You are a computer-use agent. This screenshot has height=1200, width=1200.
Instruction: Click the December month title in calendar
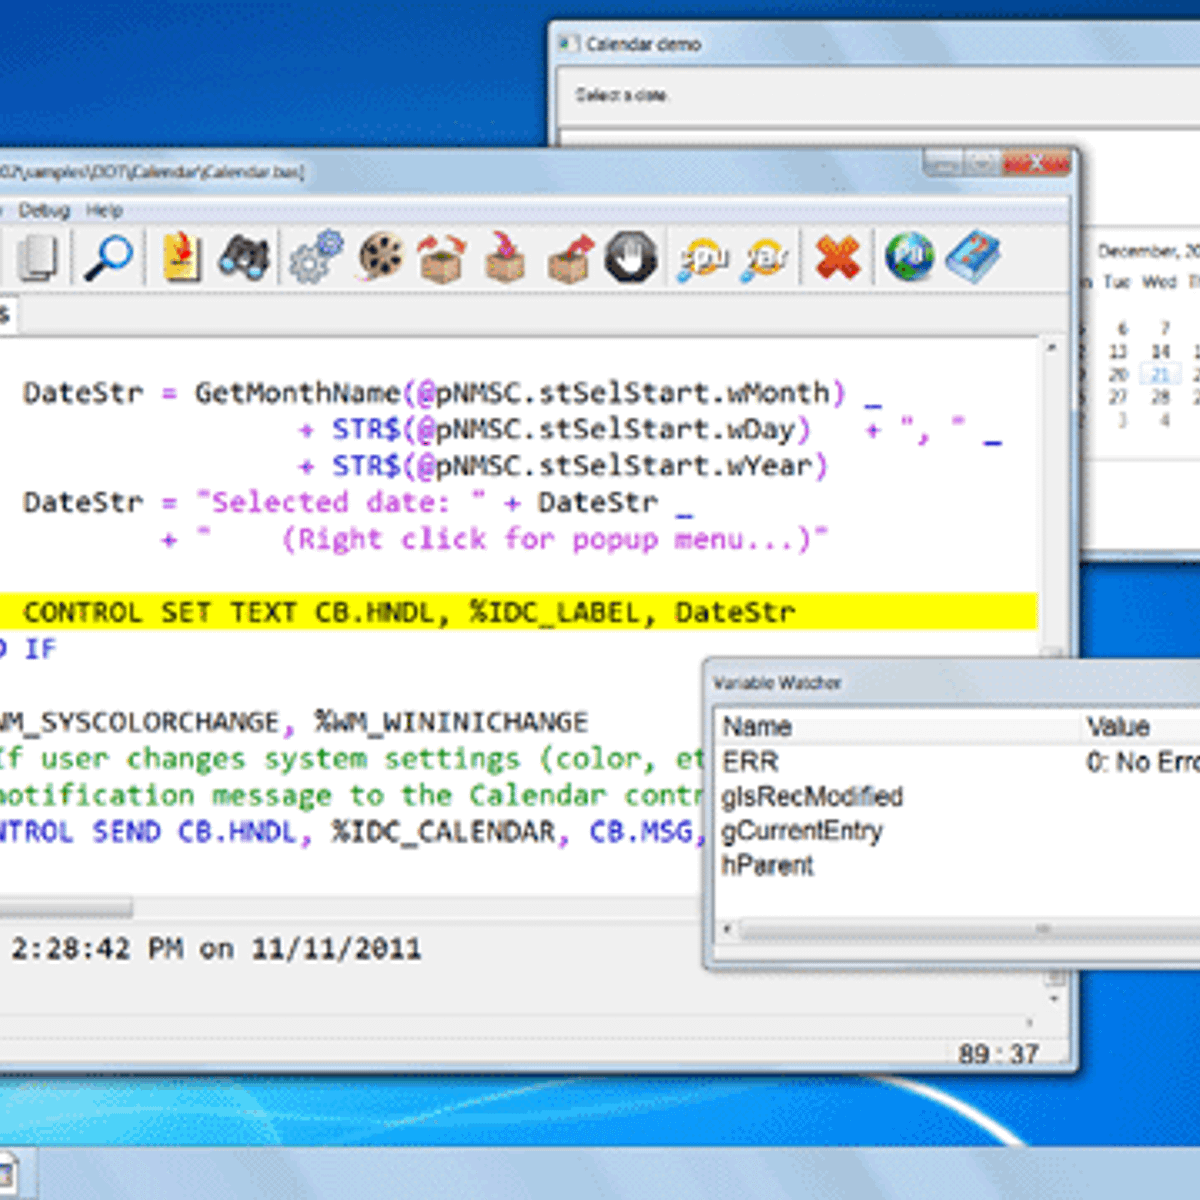[1148, 251]
